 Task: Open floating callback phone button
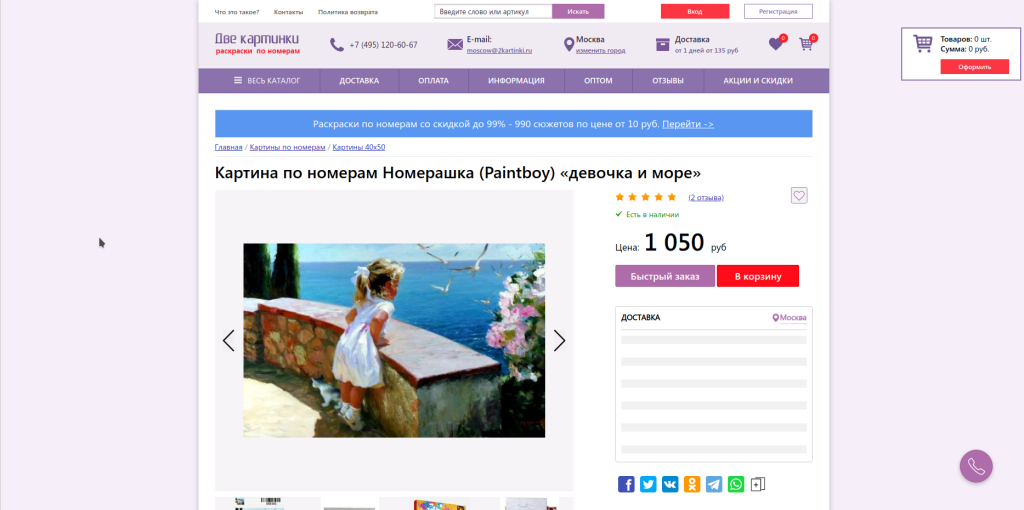[976, 466]
